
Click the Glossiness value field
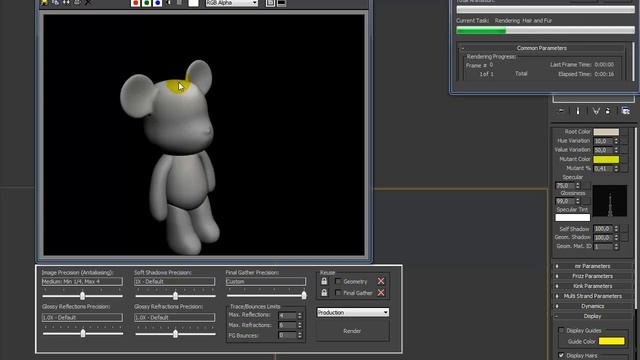pos(564,201)
